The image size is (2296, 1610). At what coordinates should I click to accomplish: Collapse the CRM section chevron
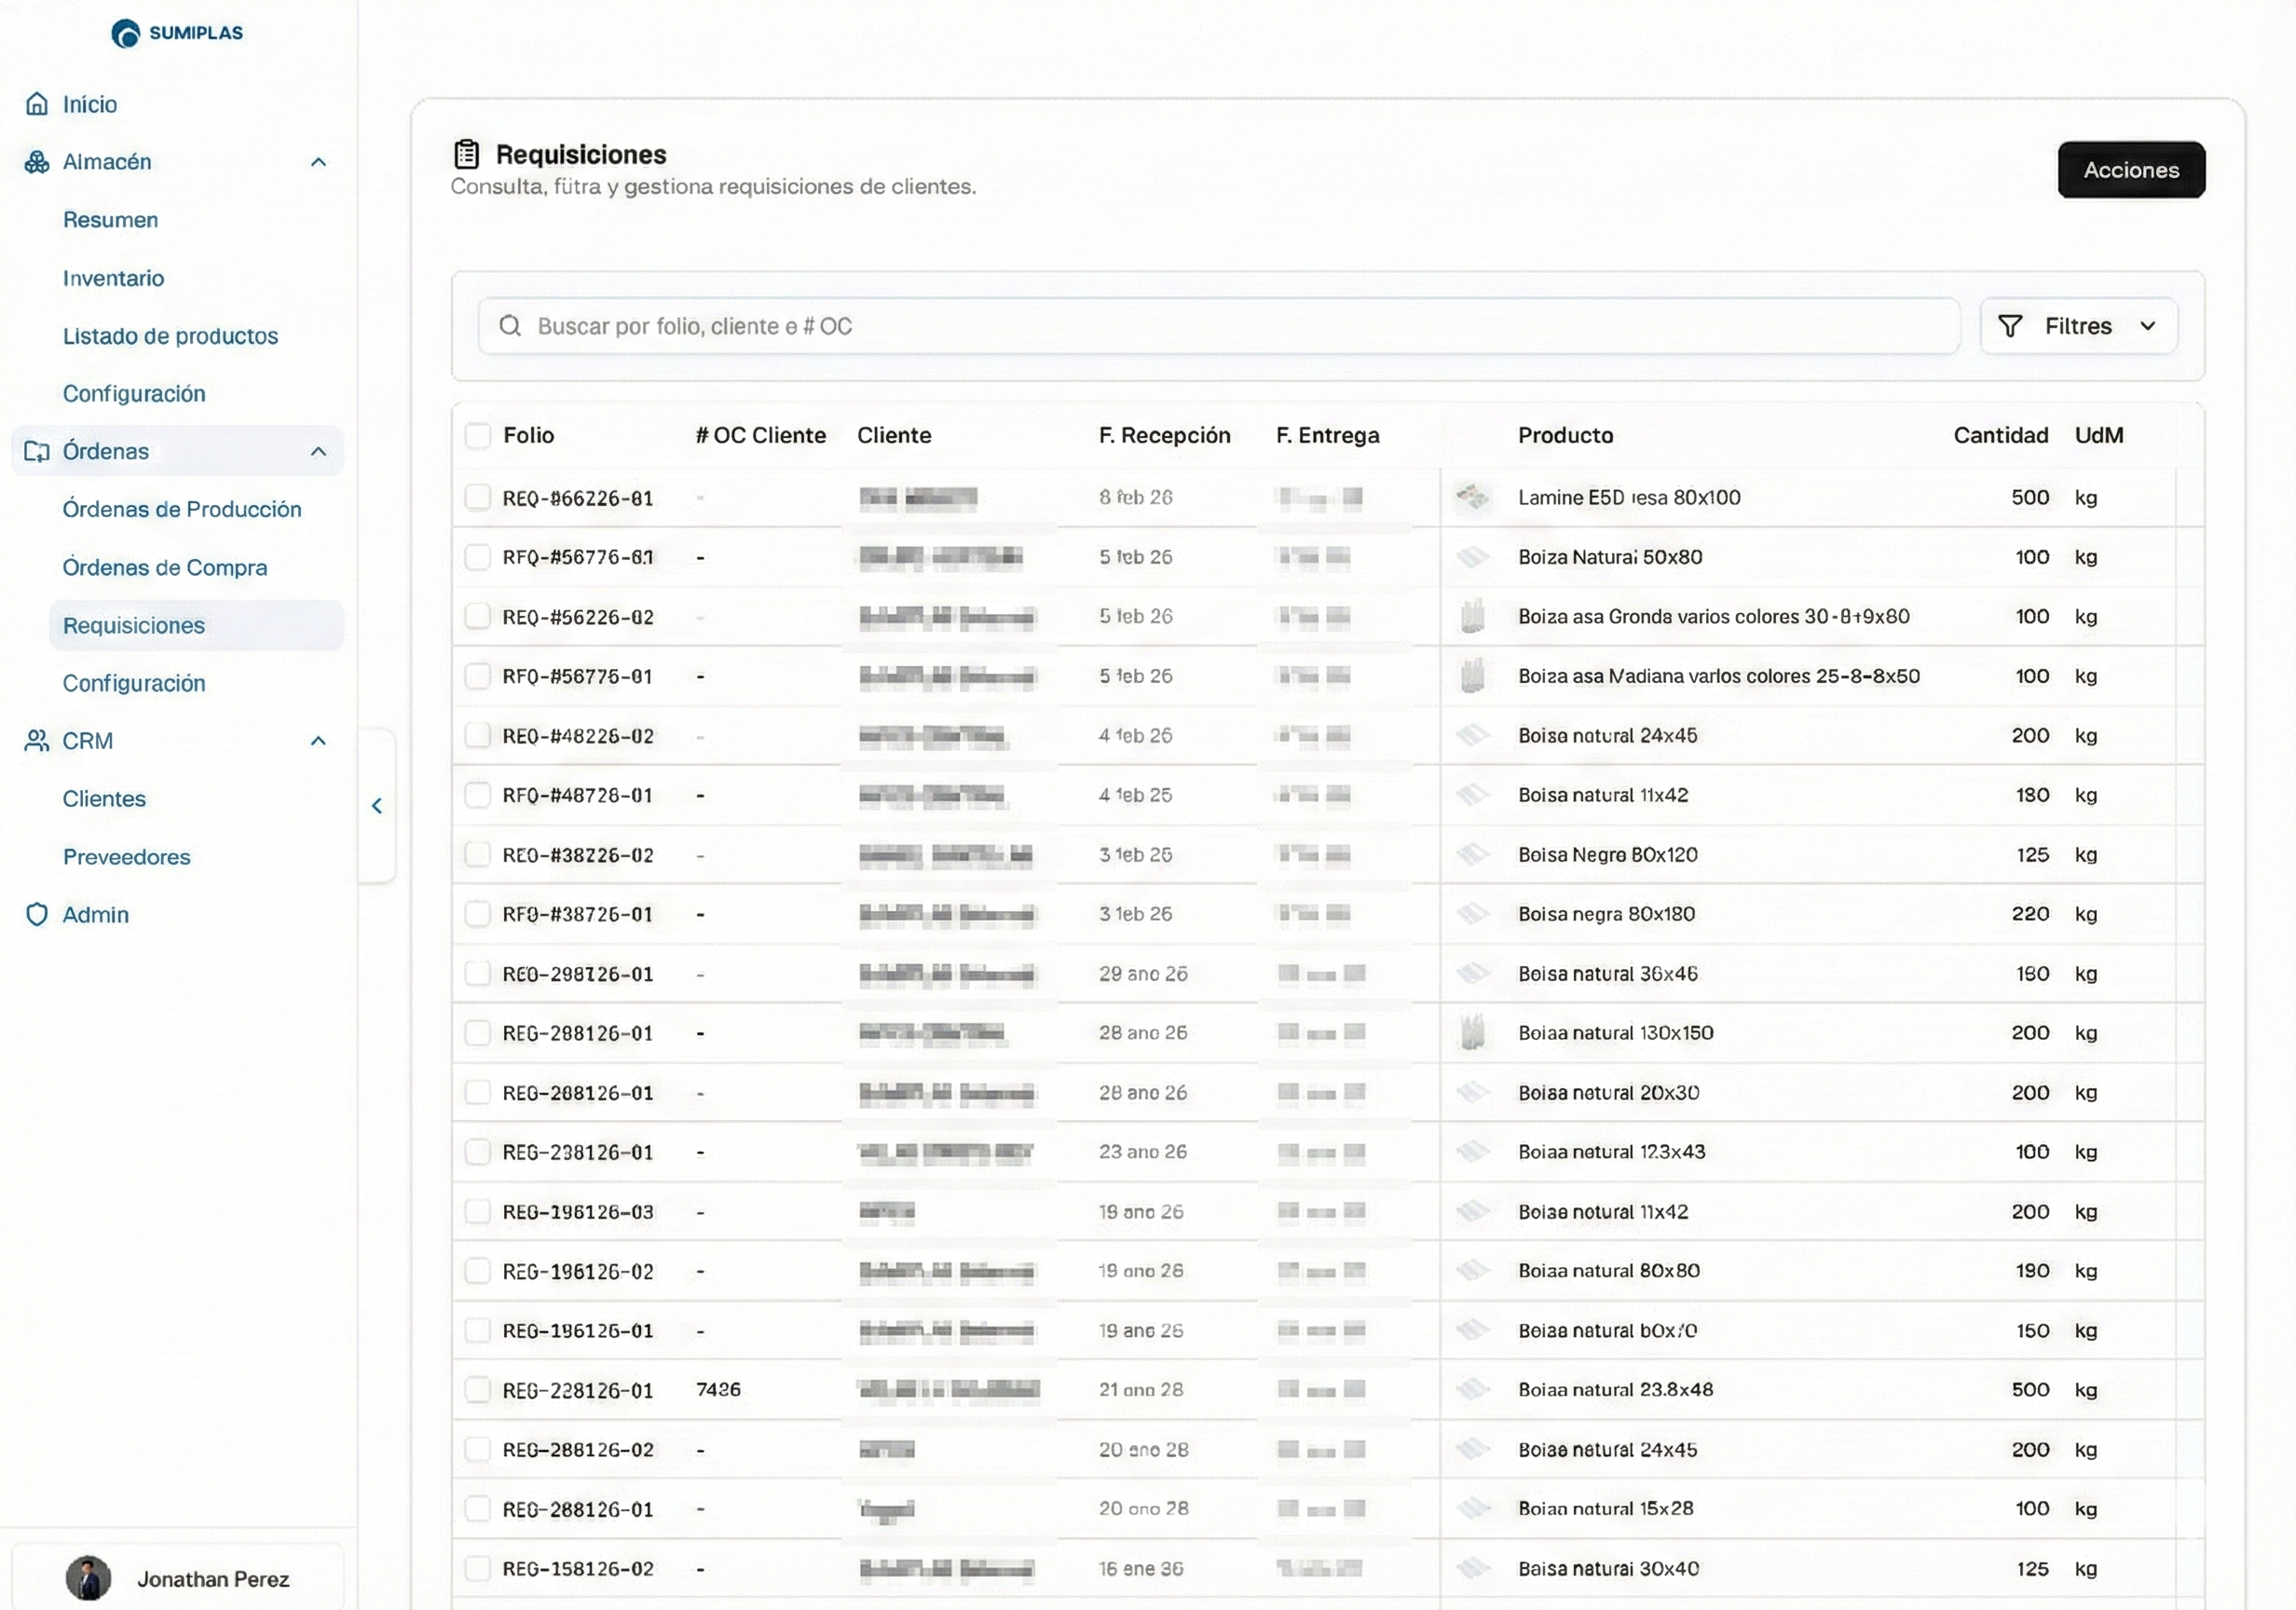318,741
